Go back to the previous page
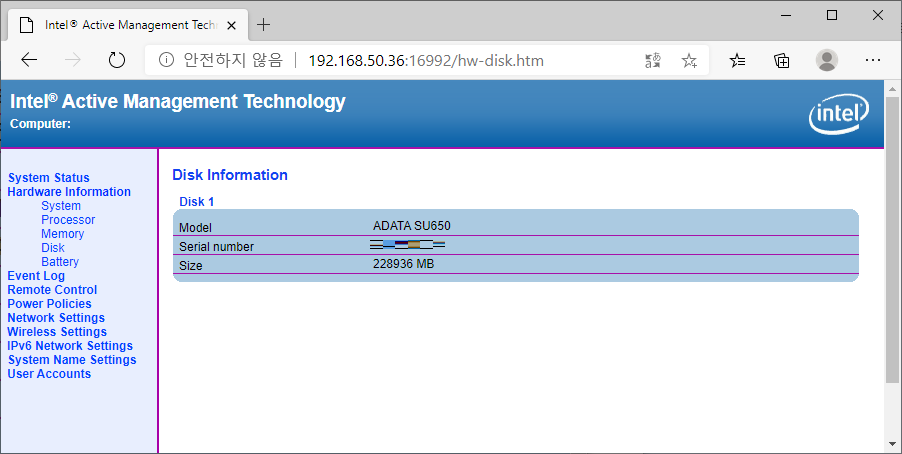This screenshot has height=454, width=902. (29, 60)
